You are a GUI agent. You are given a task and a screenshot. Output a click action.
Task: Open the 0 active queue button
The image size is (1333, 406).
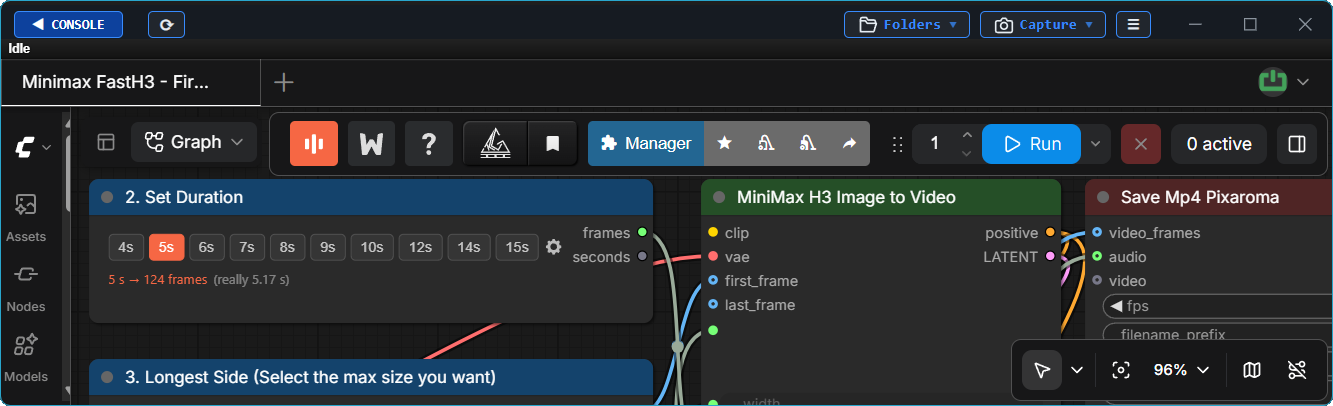pos(1219,144)
